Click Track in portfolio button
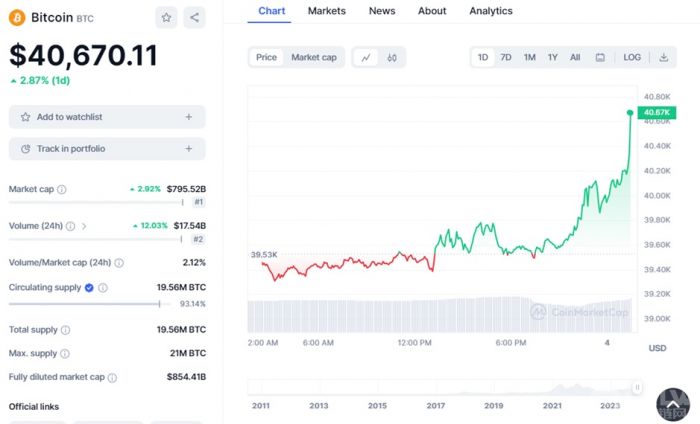 point(107,149)
